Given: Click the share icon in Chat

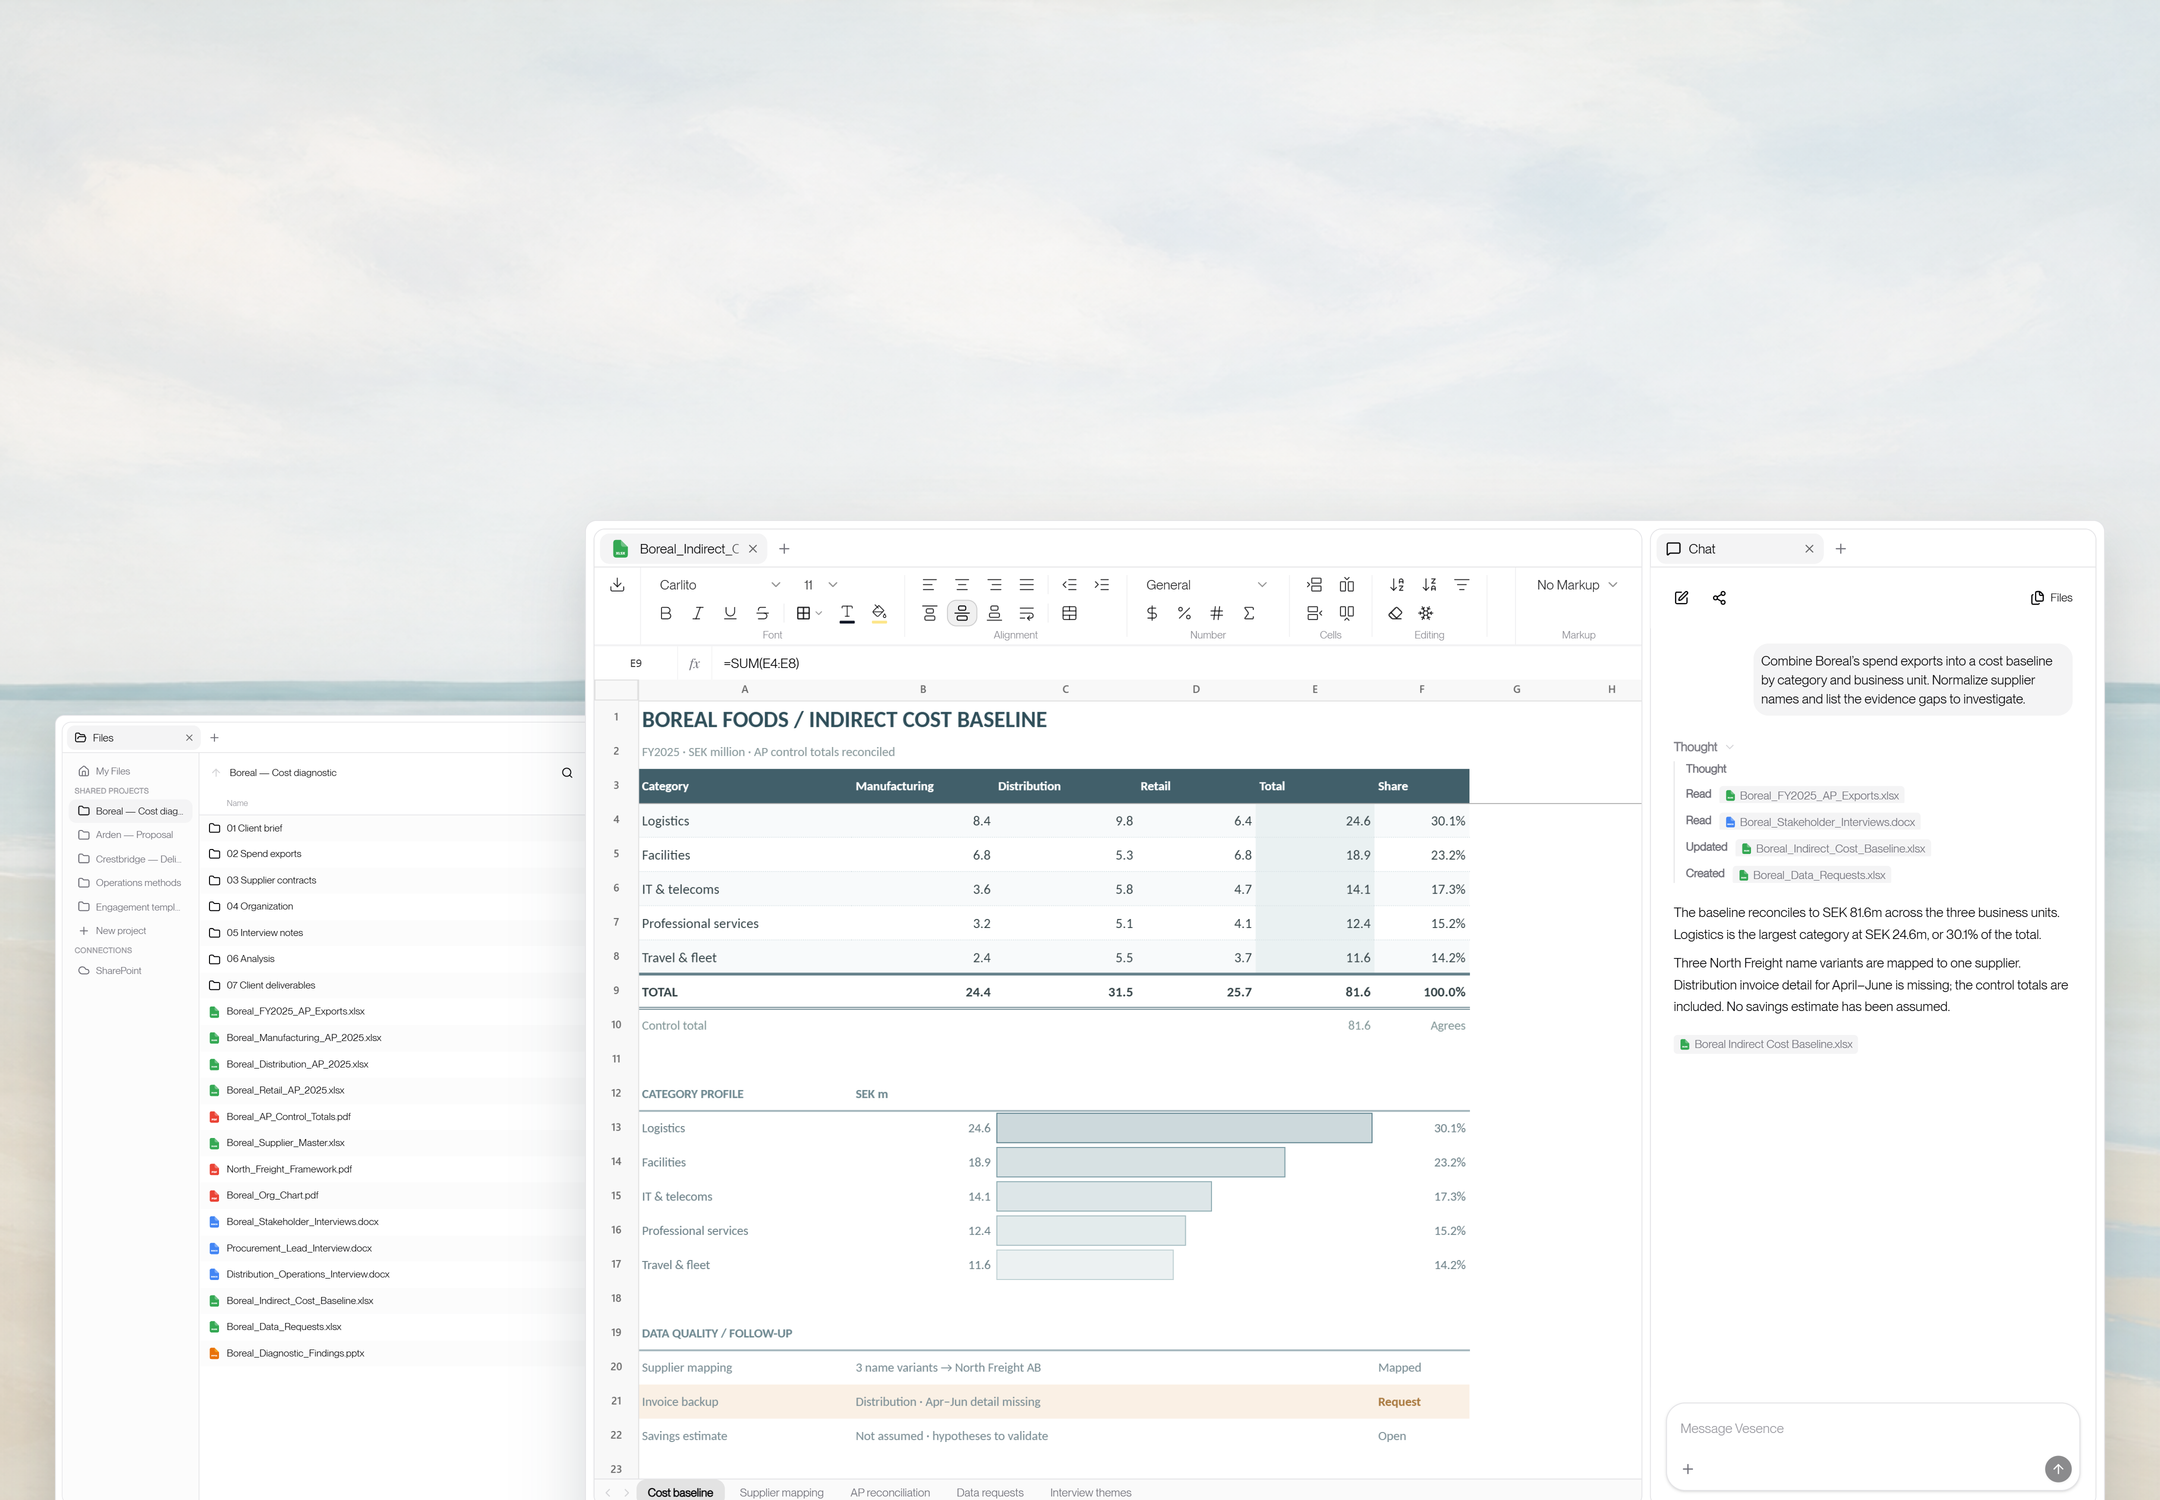Looking at the screenshot, I should (x=1719, y=598).
